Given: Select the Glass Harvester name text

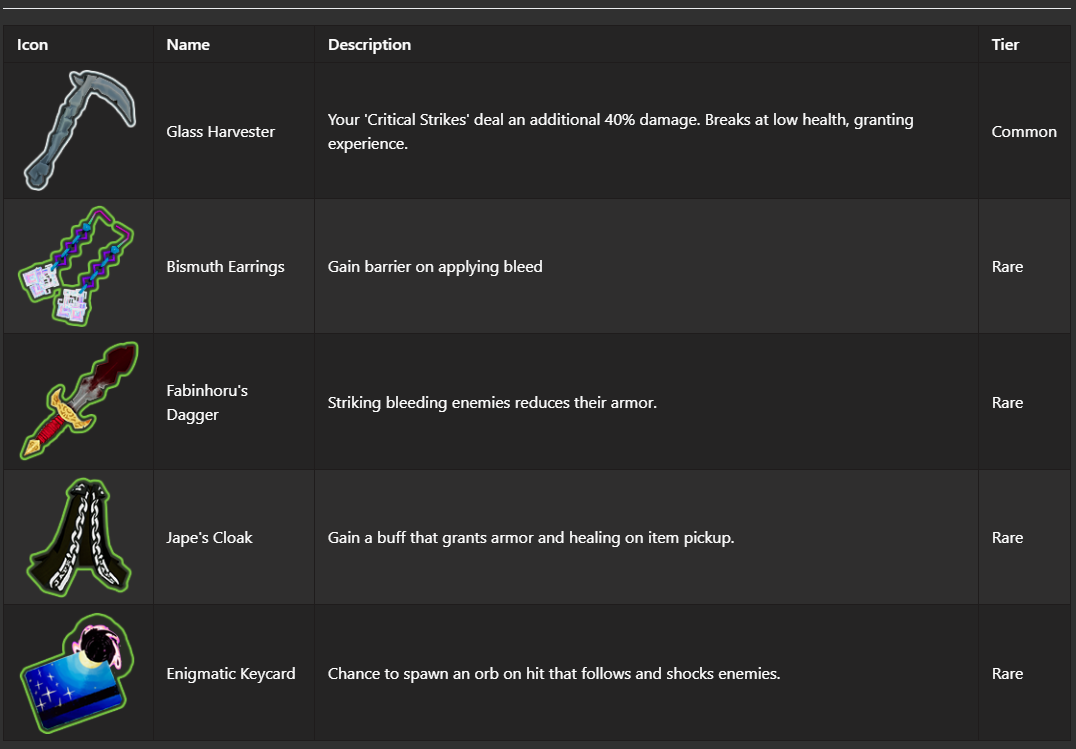Looking at the screenshot, I should [220, 132].
